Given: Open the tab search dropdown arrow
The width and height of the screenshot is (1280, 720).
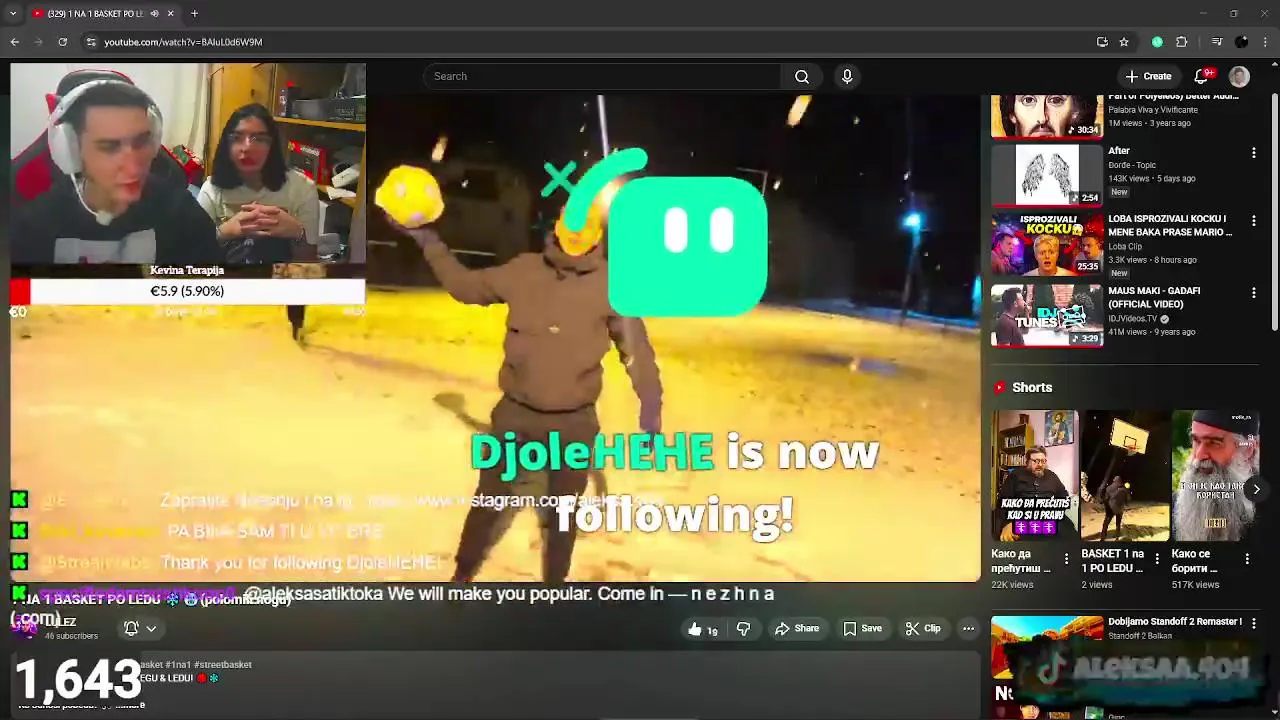Looking at the screenshot, I should (12, 14).
